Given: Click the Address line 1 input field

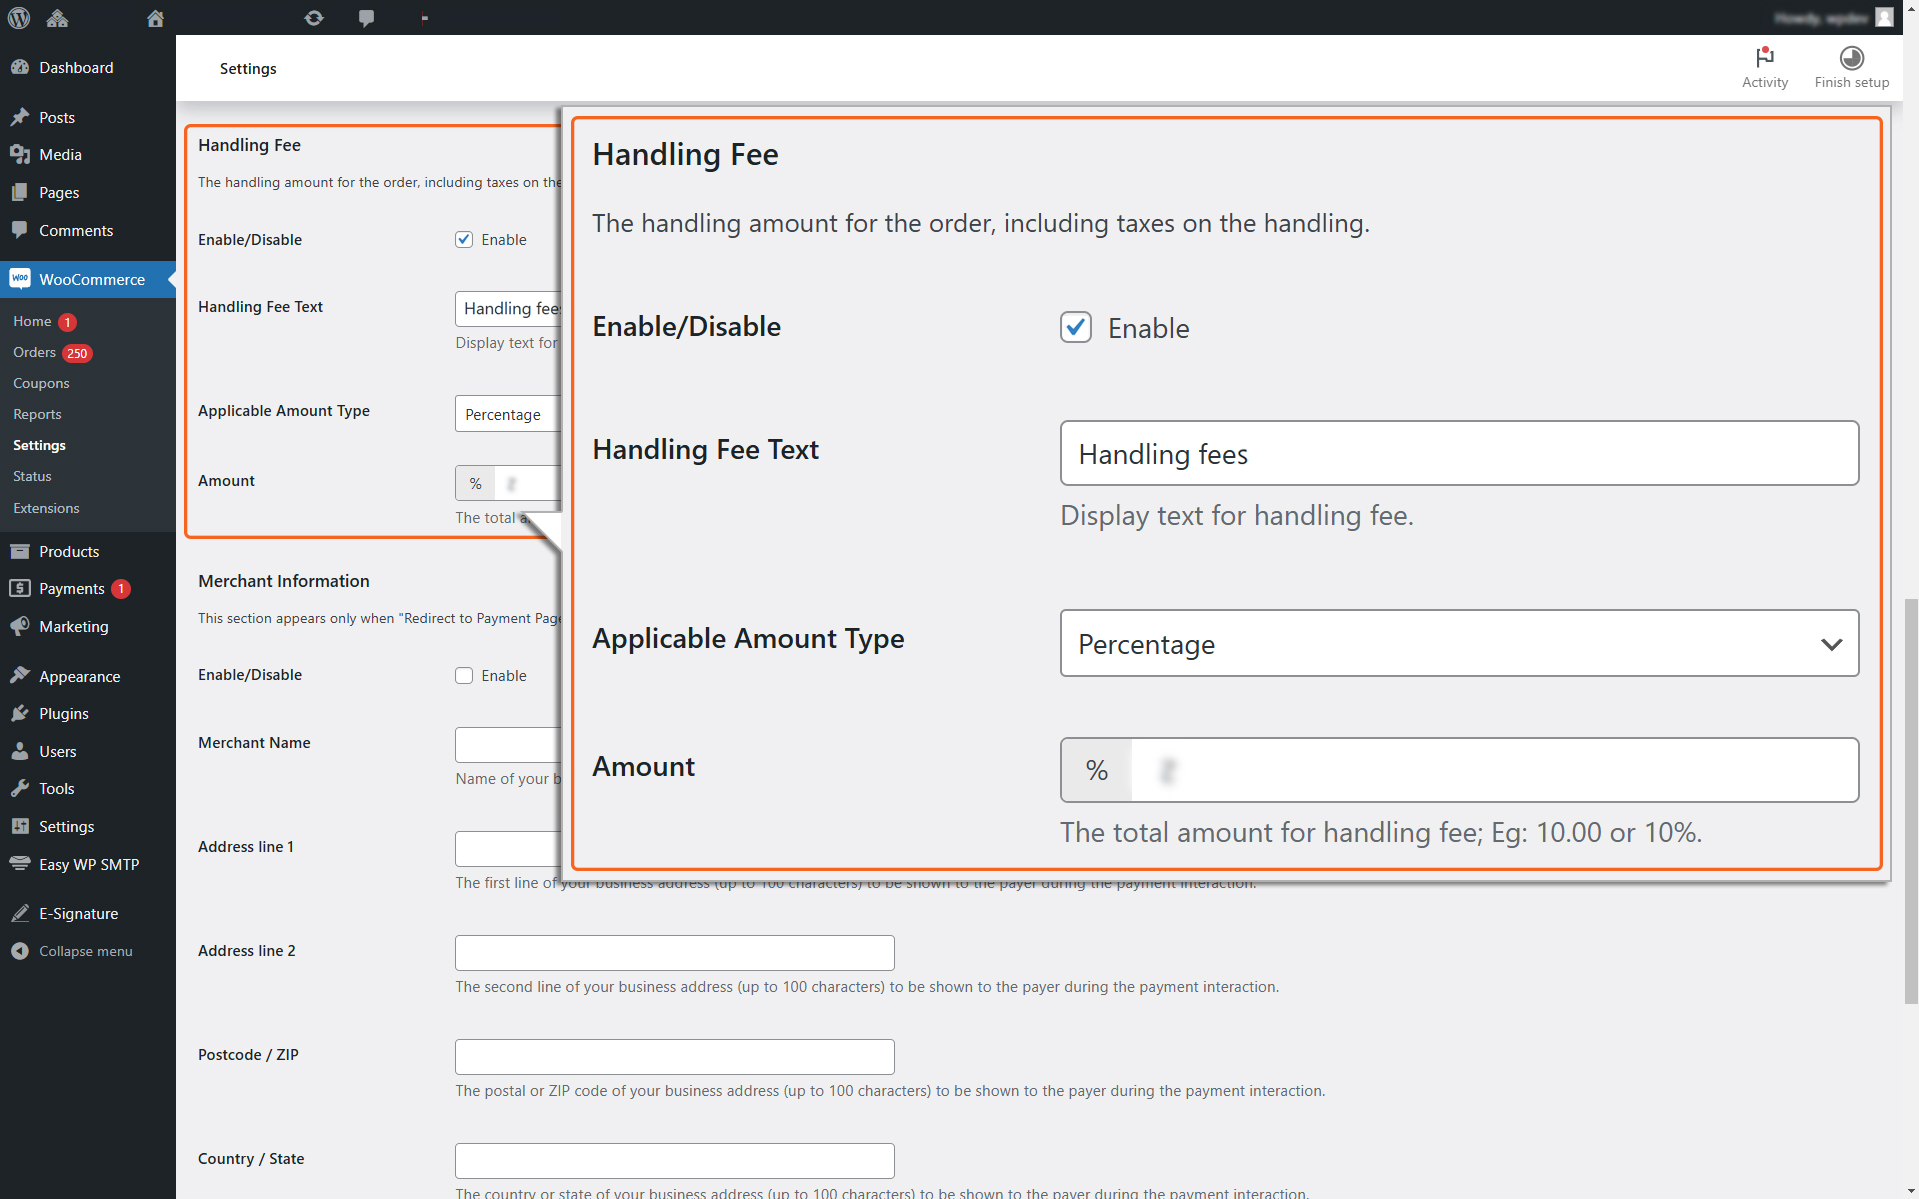Looking at the screenshot, I should [508, 849].
